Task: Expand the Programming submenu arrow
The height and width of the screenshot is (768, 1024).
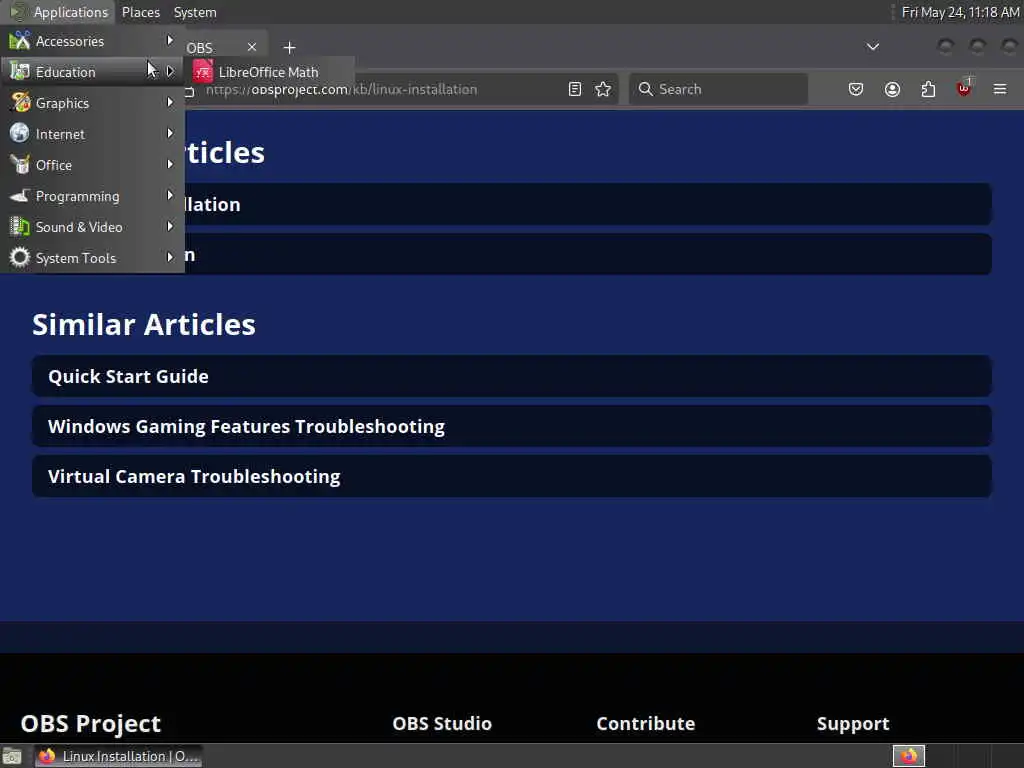Action: 170,195
